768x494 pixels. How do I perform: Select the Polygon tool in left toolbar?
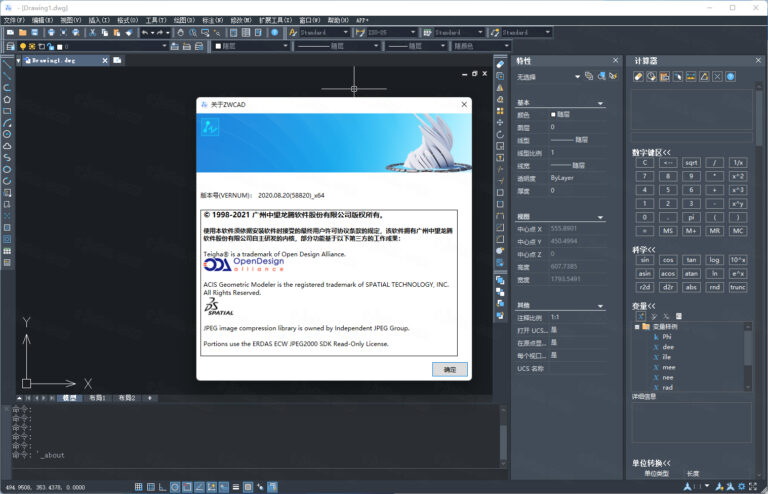[x=7, y=99]
